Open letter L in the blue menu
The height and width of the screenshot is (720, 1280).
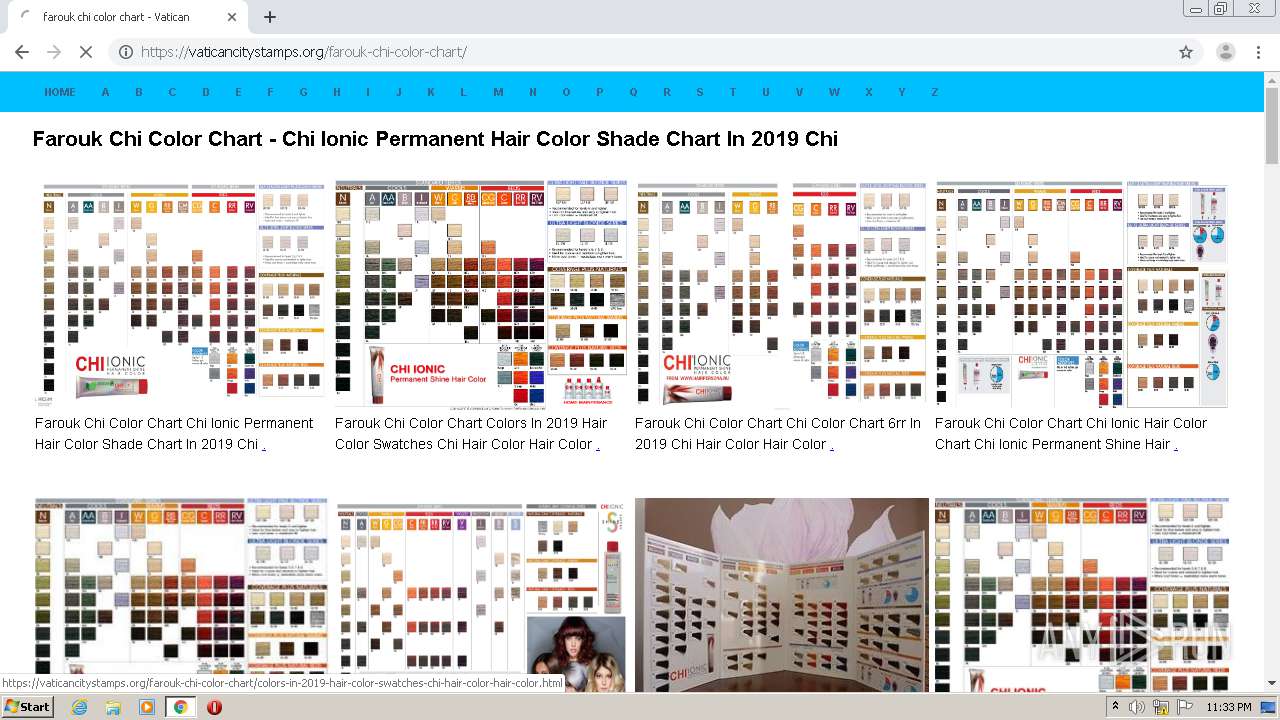(463, 92)
